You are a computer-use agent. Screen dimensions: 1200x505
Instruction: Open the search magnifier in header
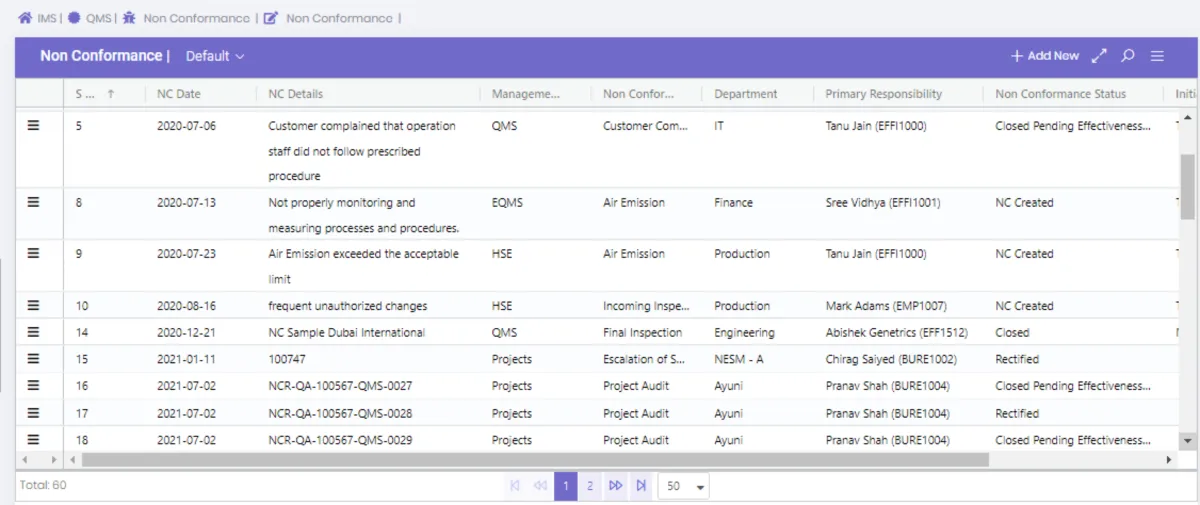[1128, 56]
